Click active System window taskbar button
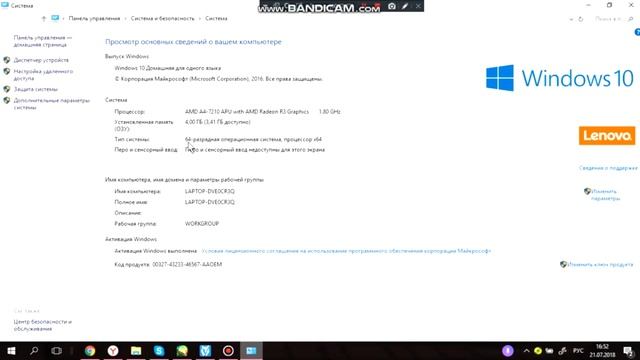Screen dimensions: 640x360 pyautogui.click(x=251, y=351)
